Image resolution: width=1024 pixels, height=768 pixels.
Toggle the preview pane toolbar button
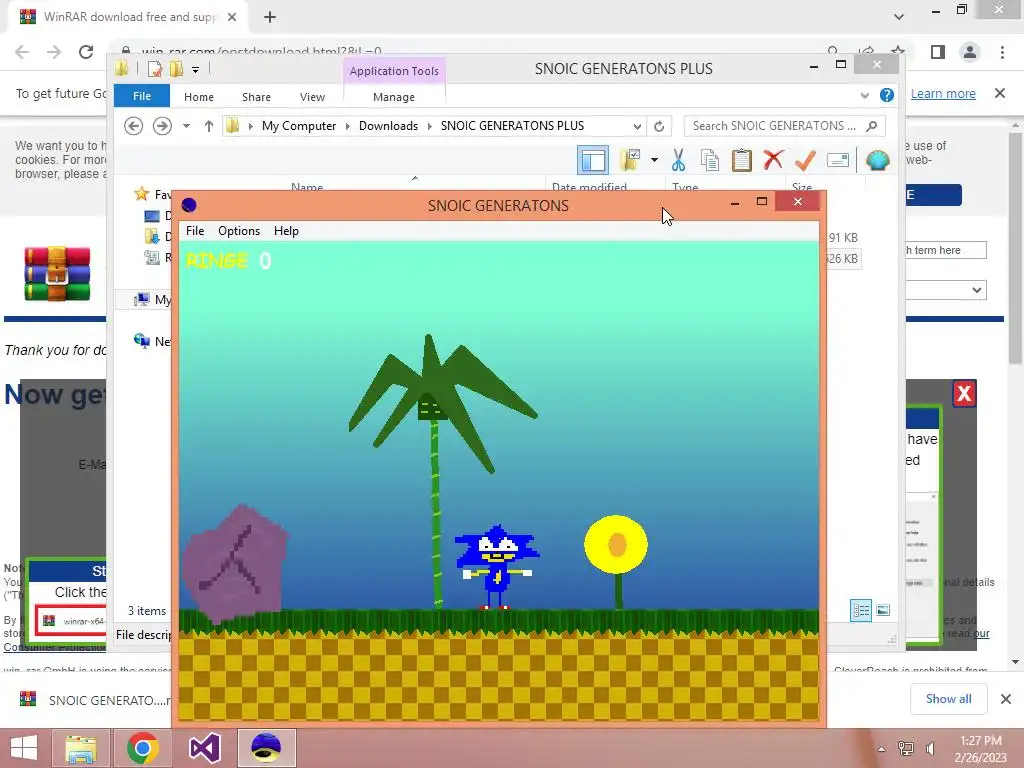(x=593, y=160)
